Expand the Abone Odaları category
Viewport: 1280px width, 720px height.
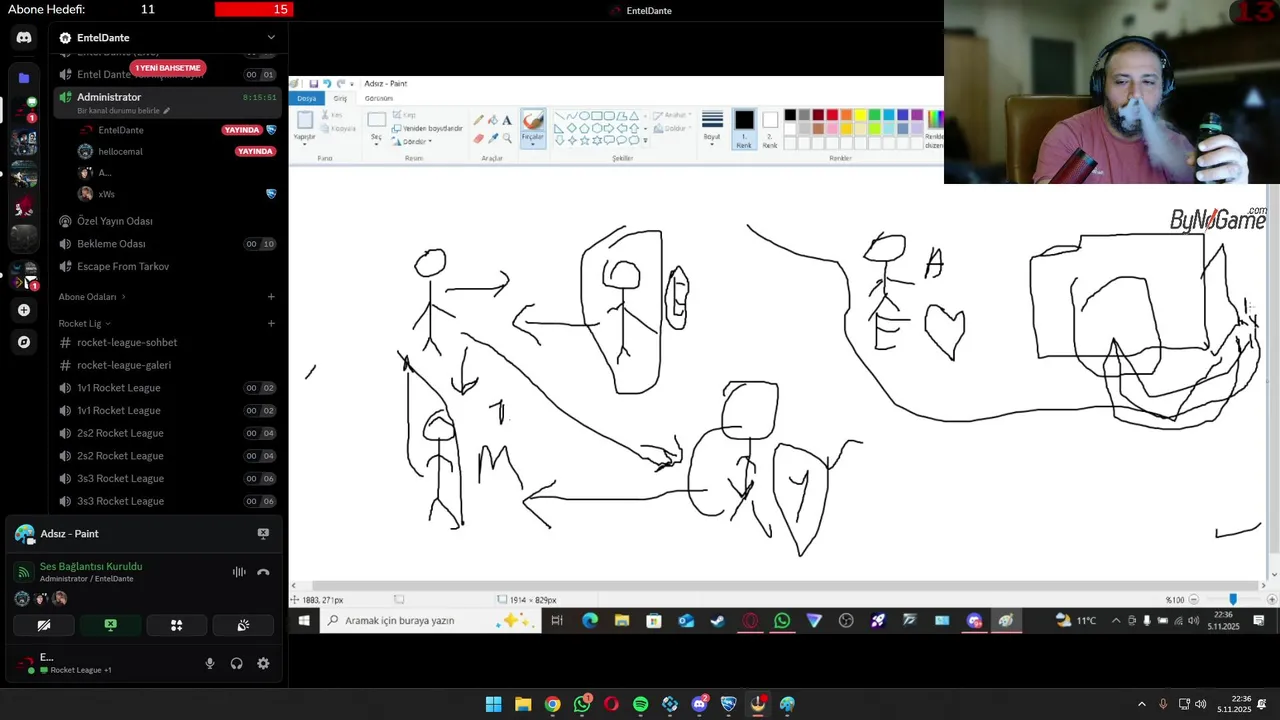point(92,297)
